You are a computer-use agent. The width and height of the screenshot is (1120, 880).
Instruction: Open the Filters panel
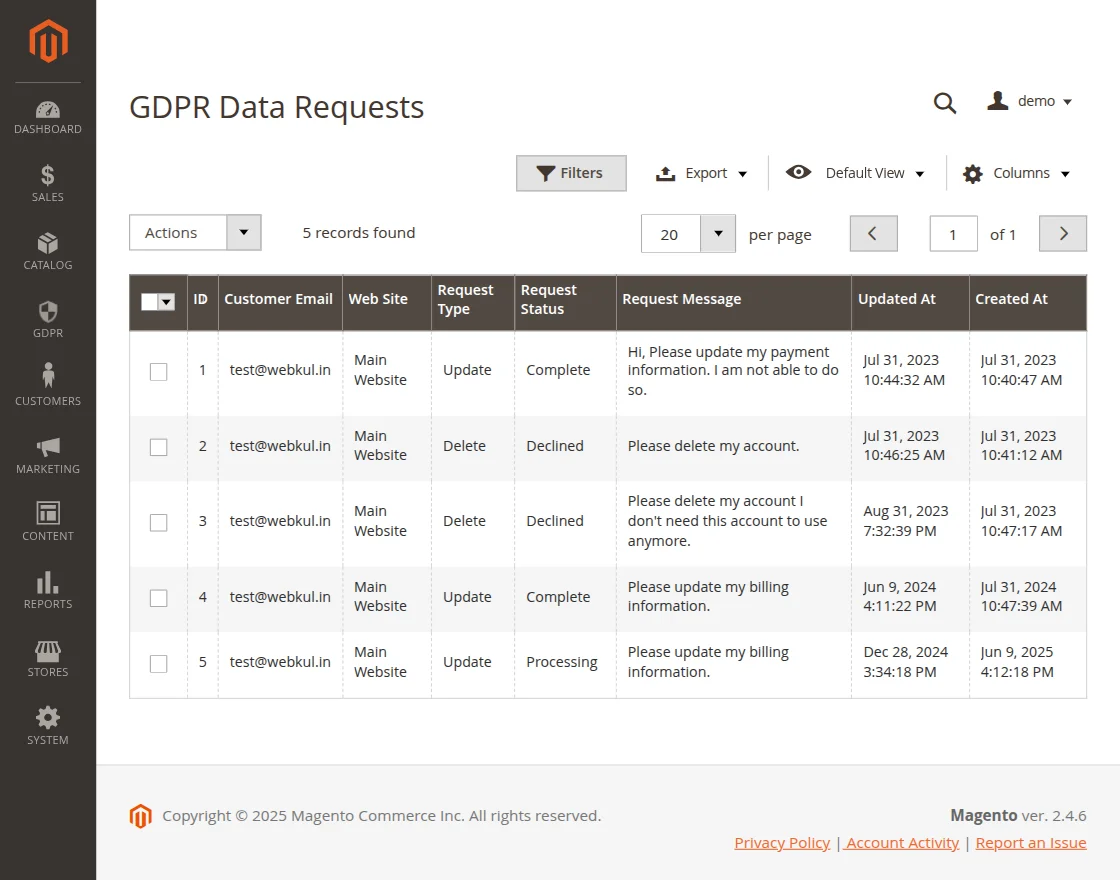point(571,172)
